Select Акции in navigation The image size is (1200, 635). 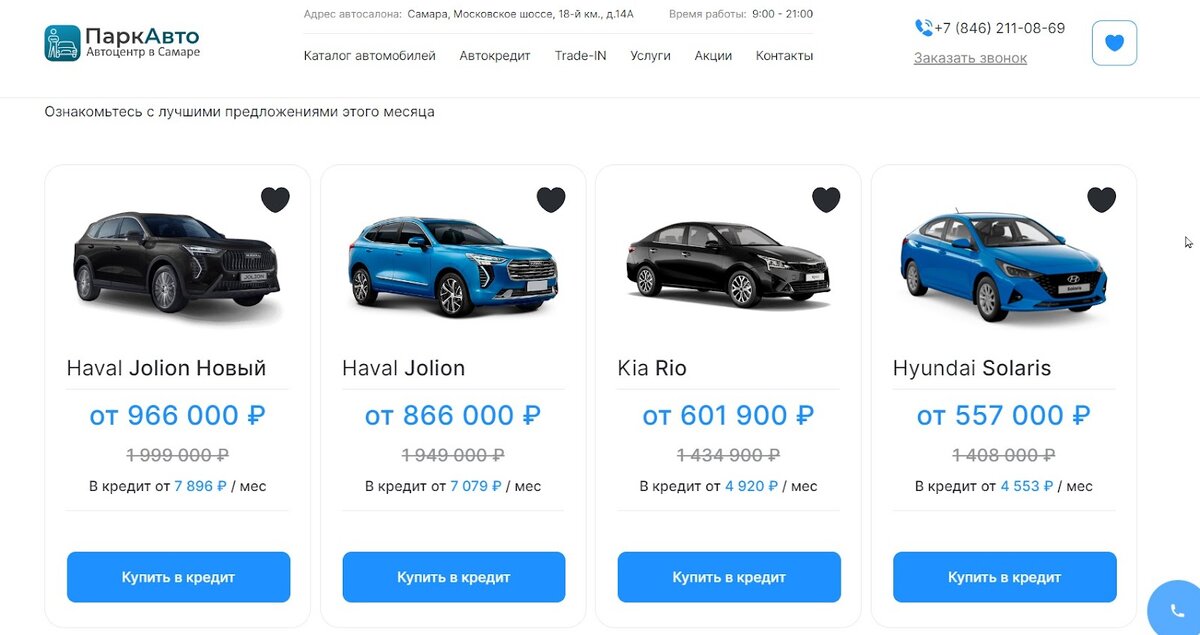click(x=713, y=56)
